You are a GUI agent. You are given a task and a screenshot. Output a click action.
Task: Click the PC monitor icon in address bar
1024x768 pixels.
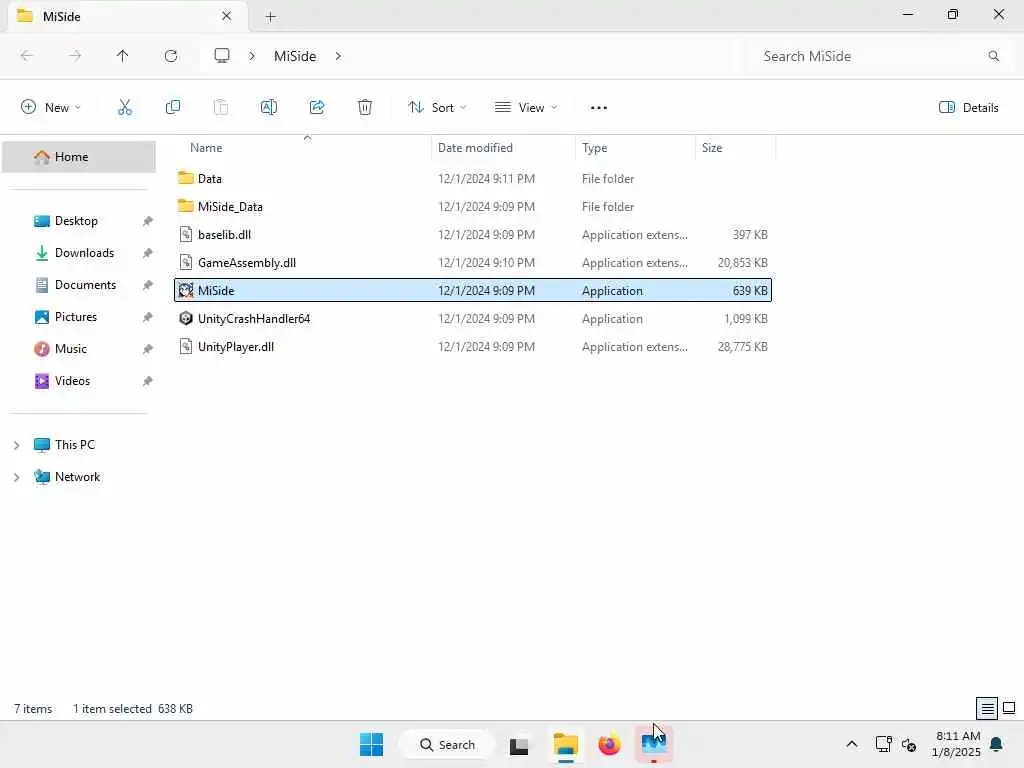pos(222,56)
